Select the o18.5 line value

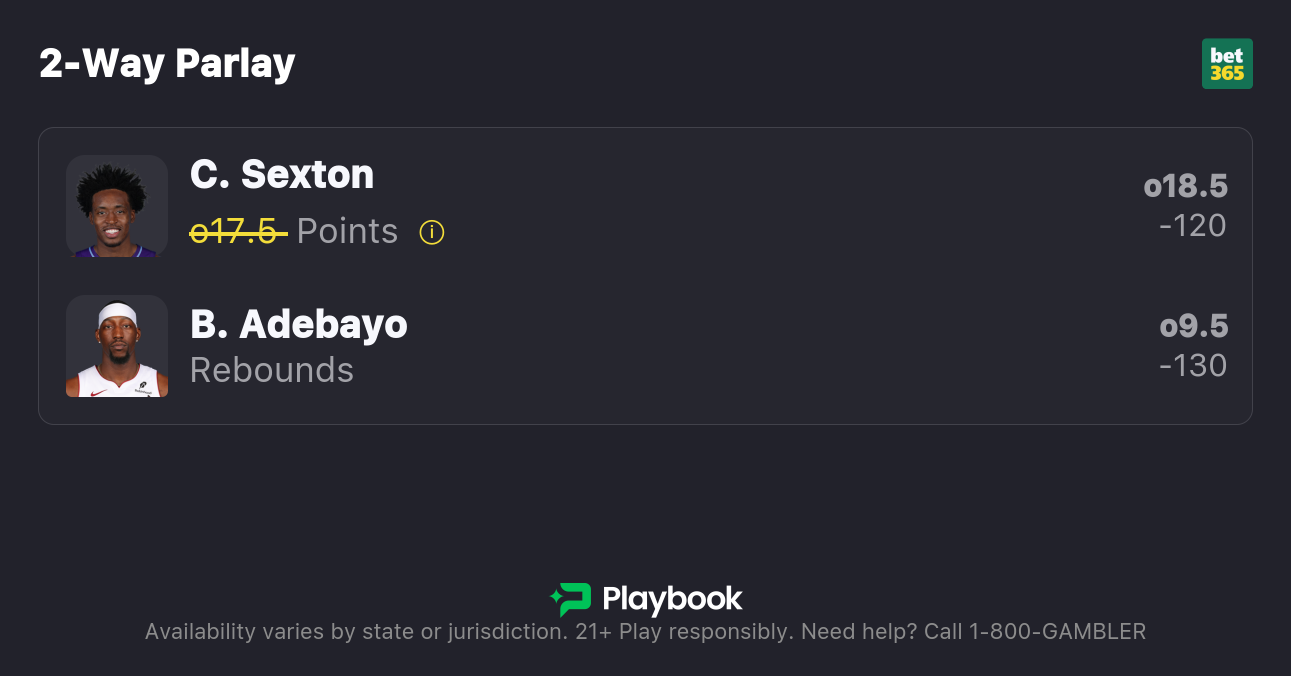tap(1185, 186)
